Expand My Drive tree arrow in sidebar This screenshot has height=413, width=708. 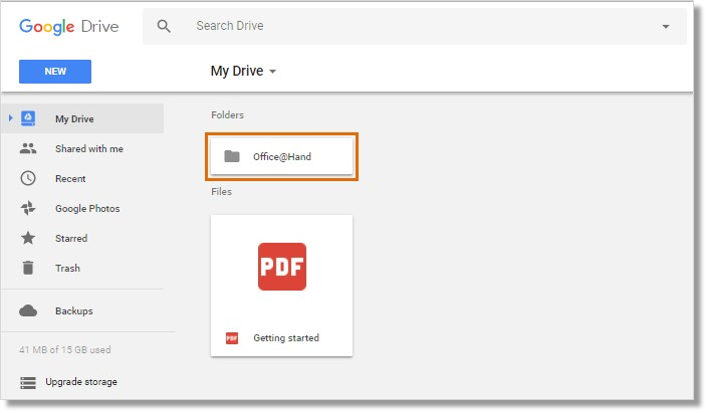click(x=10, y=118)
